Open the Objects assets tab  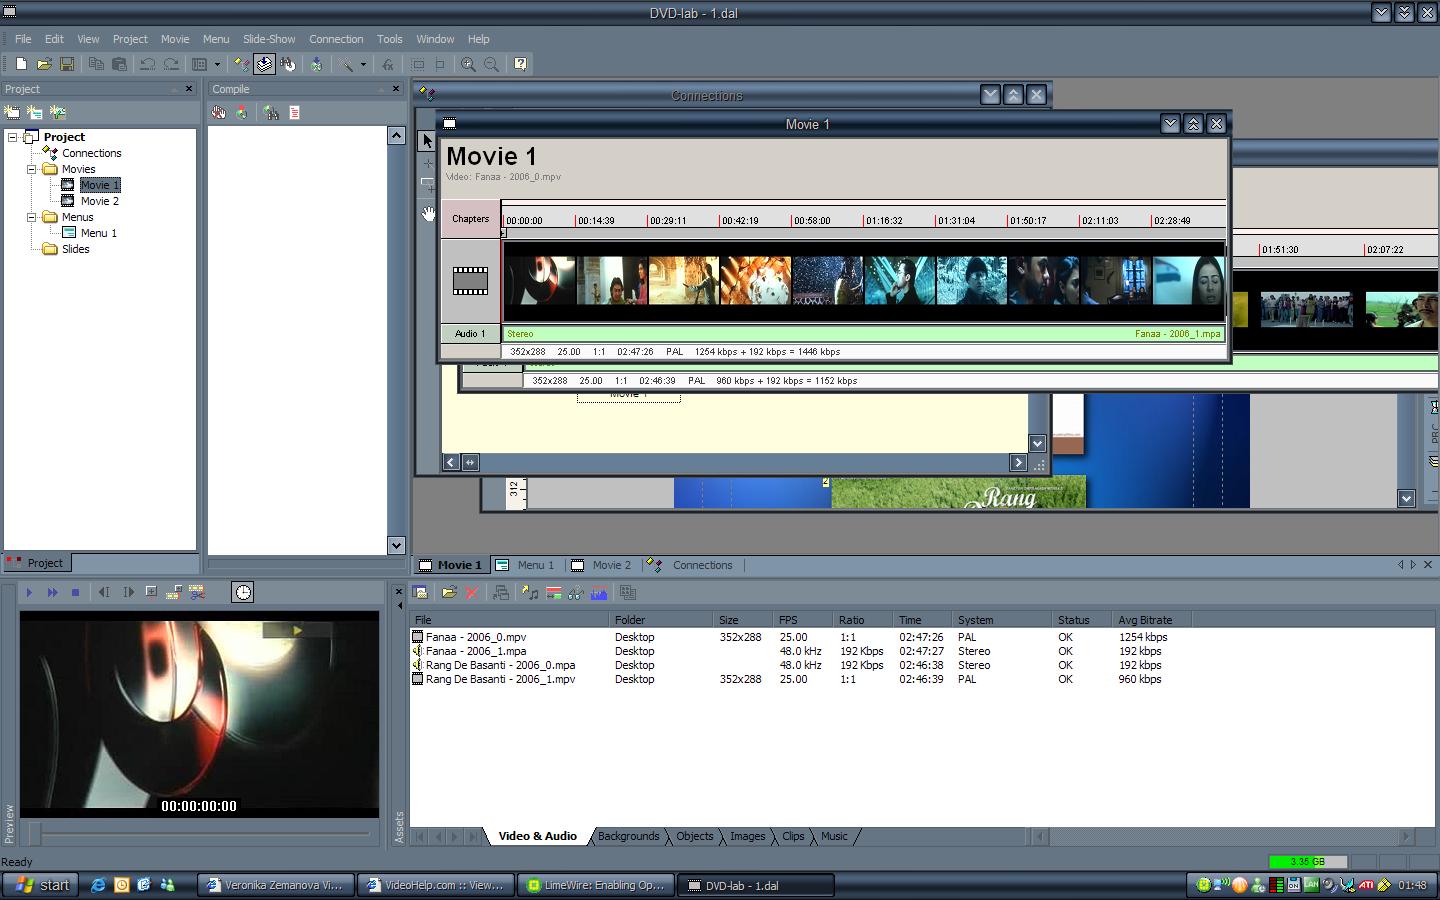click(x=695, y=836)
